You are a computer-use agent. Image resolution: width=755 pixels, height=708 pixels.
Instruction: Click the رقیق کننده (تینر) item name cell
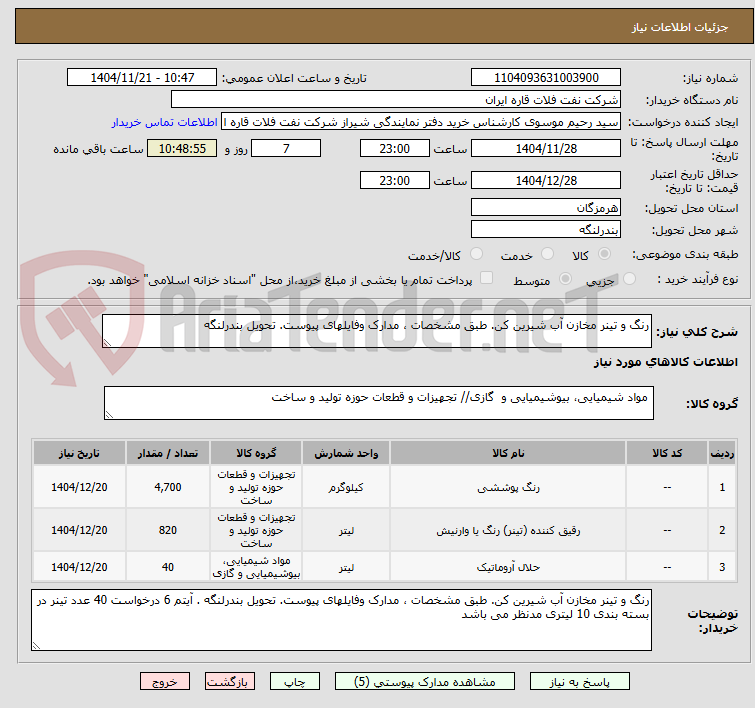[508, 530]
